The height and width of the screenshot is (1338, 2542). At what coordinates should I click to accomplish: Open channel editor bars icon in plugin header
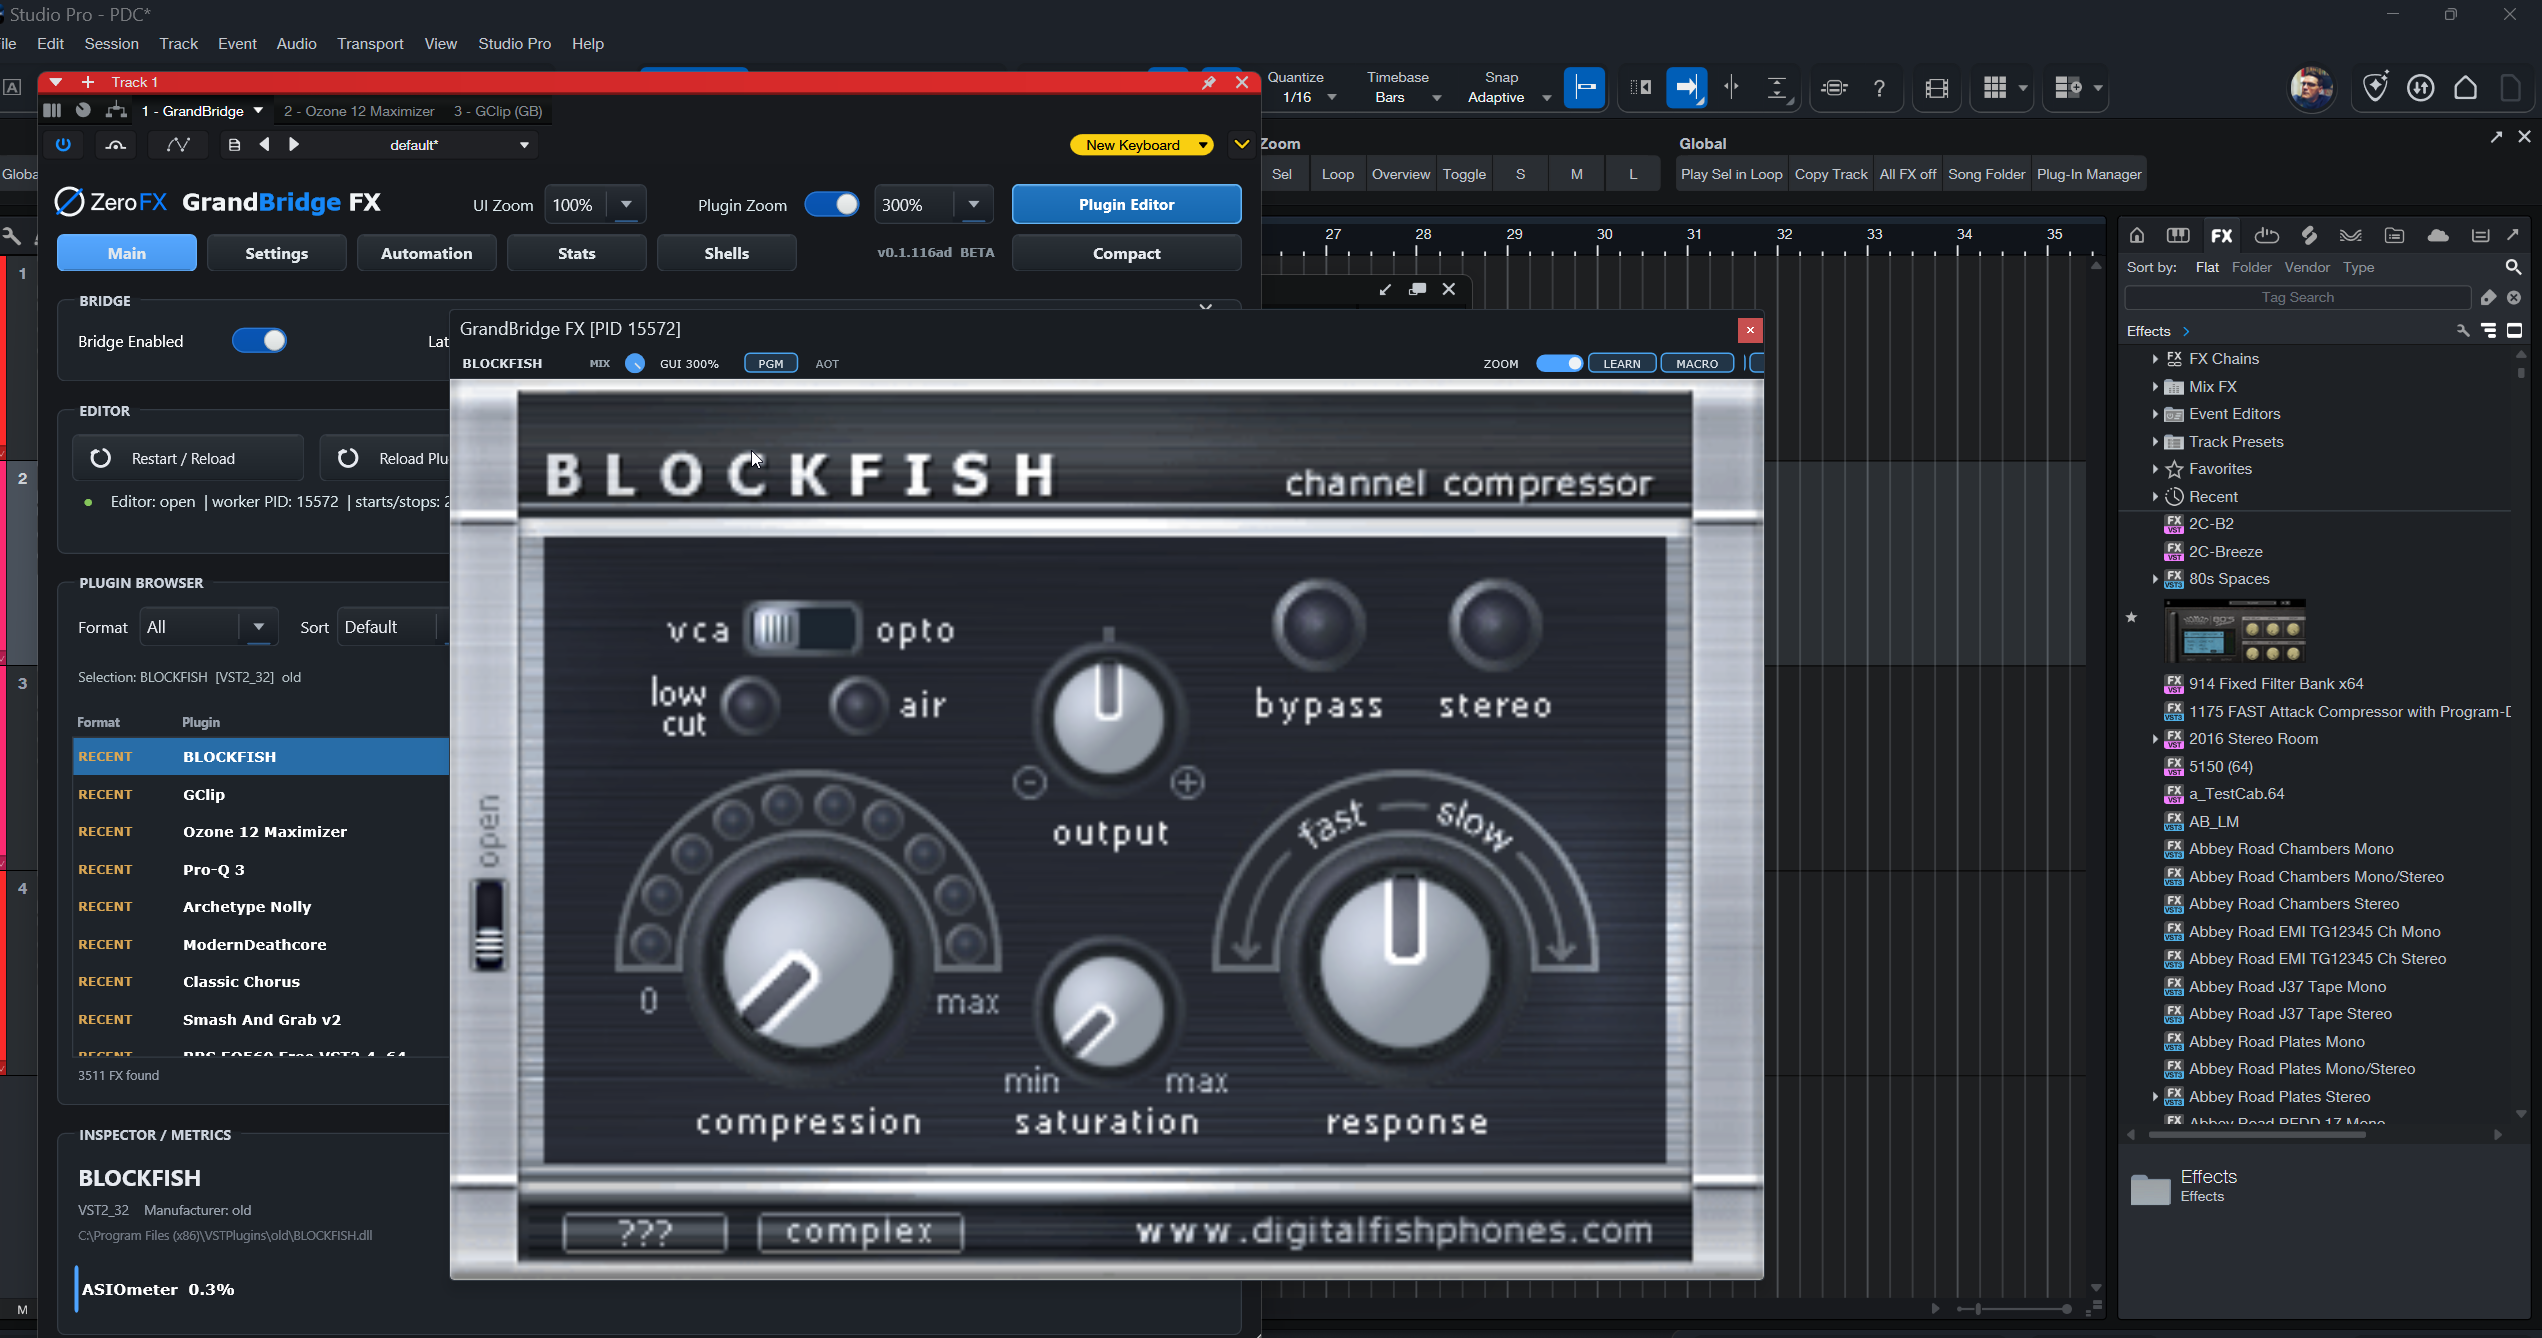point(52,111)
